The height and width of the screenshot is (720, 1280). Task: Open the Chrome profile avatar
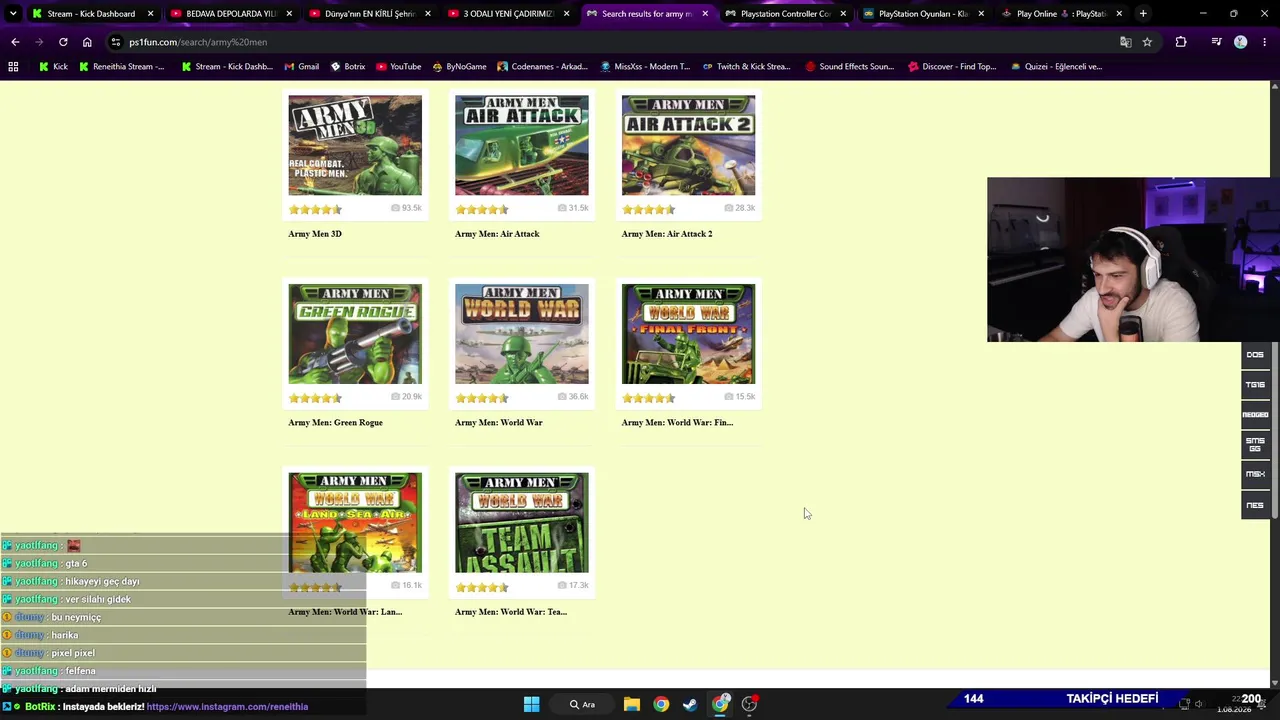[1241, 42]
